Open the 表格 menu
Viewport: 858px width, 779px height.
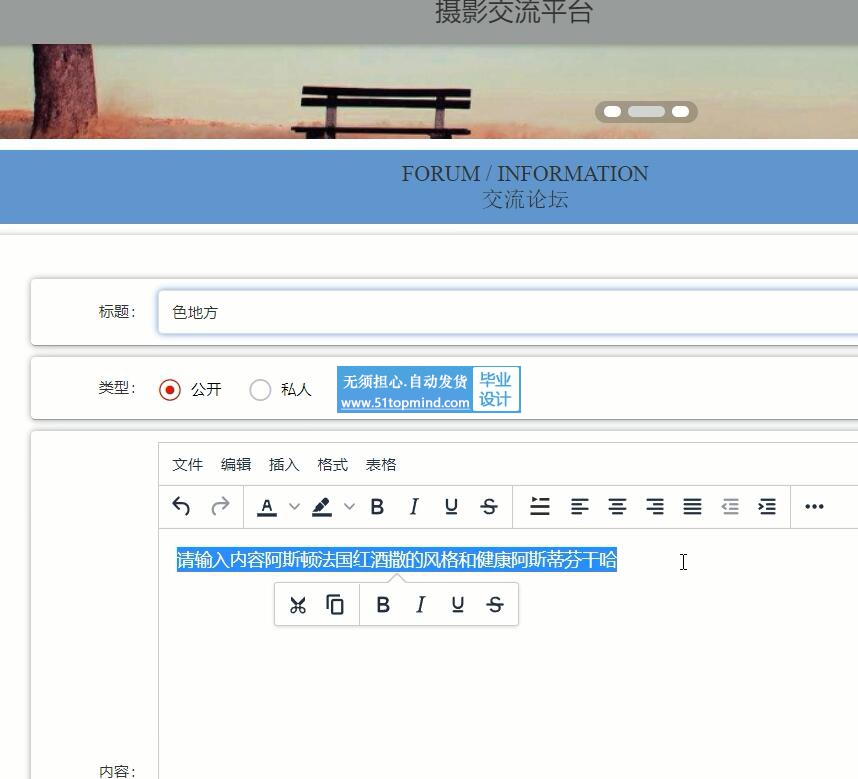381,465
